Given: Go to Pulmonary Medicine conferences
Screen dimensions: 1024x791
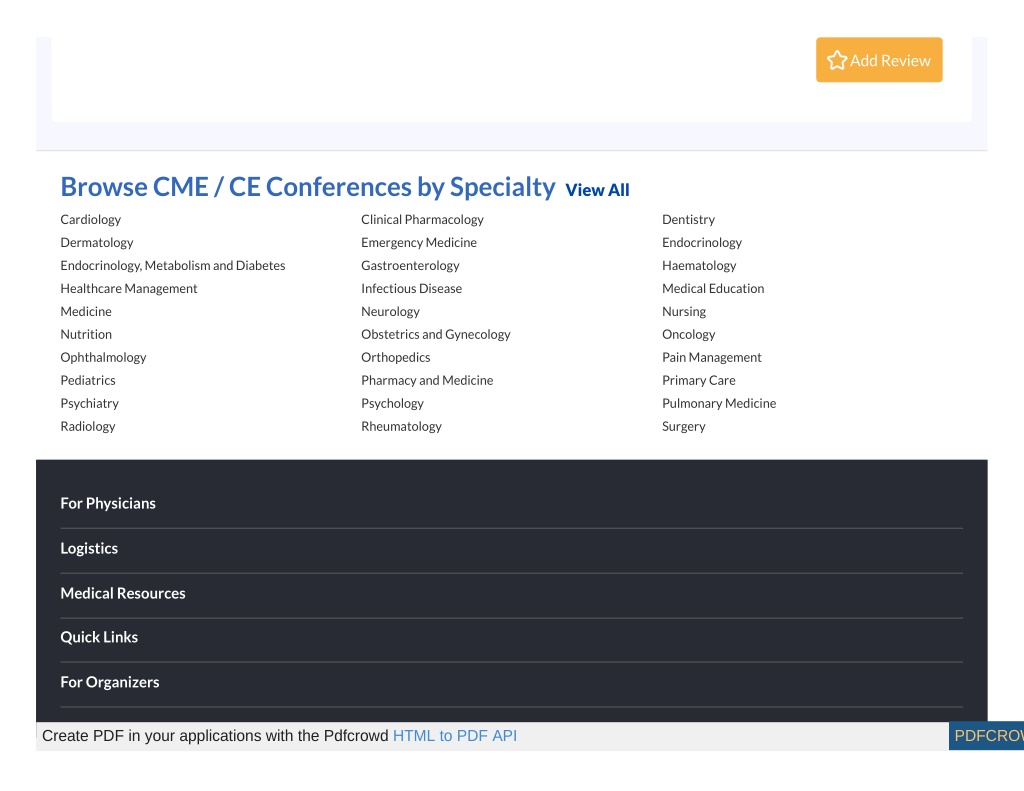Looking at the screenshot, I should 719,403.
